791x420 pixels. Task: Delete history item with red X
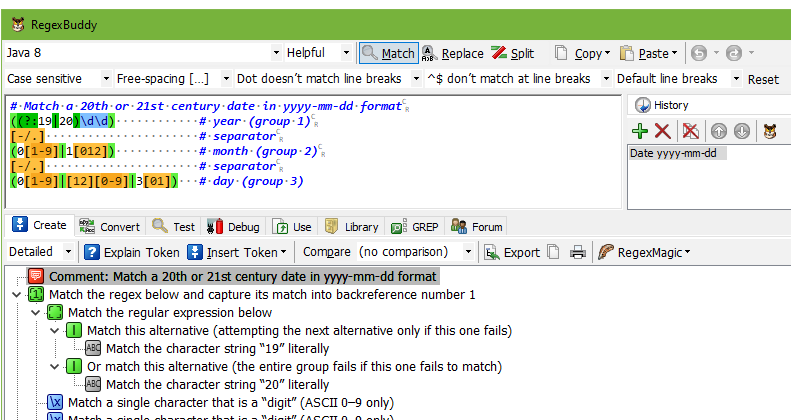click(662, 131)
